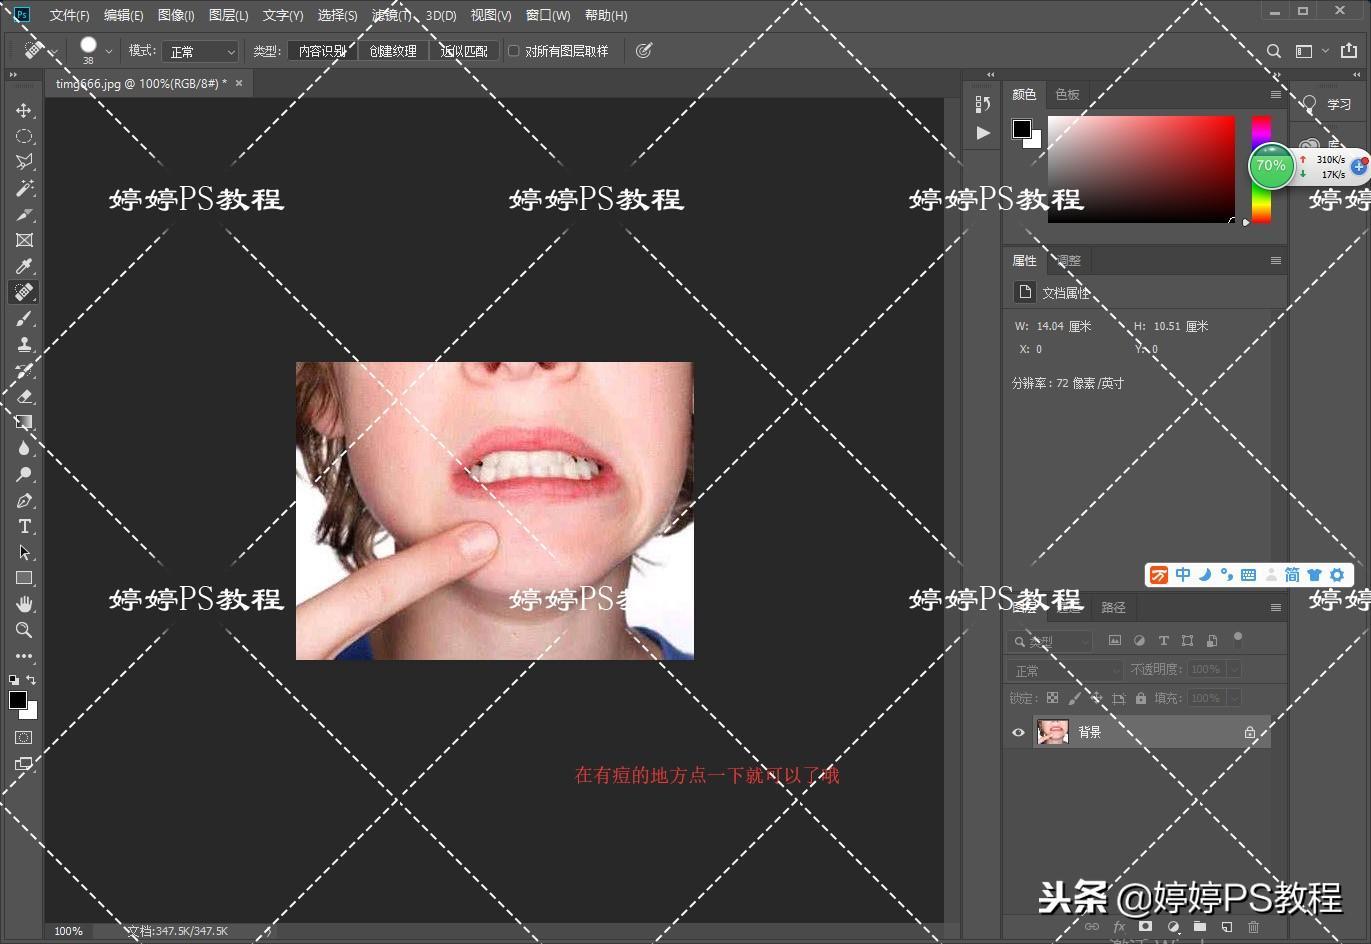Select the Hand tool
Screen dimensions: 1371x944
click(24, 604)
